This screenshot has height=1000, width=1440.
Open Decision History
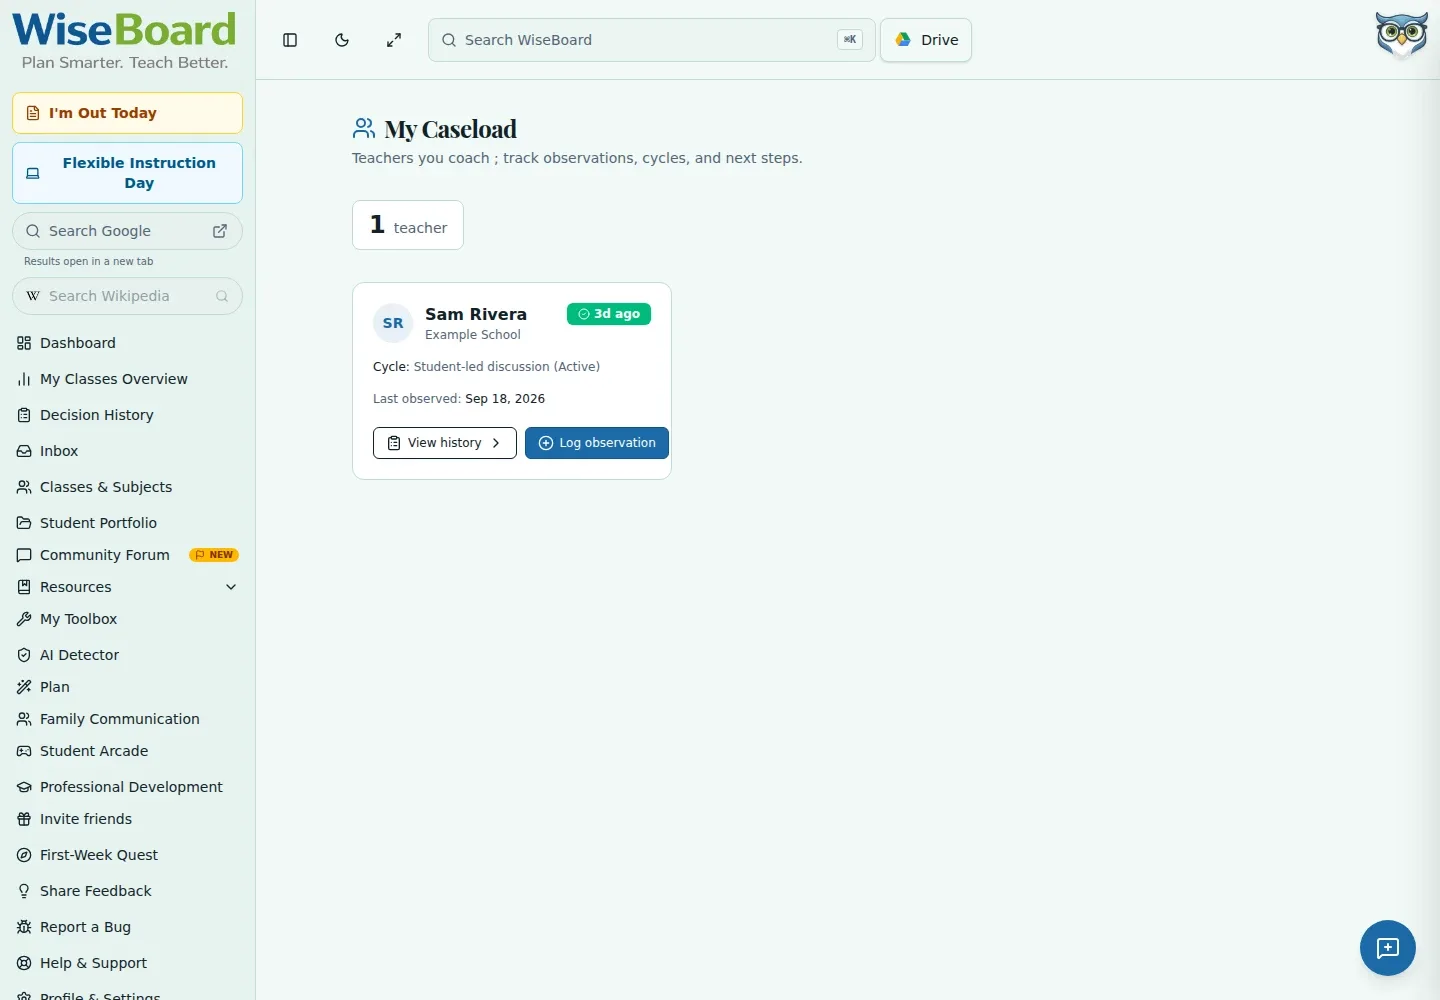tap(127, 415)
